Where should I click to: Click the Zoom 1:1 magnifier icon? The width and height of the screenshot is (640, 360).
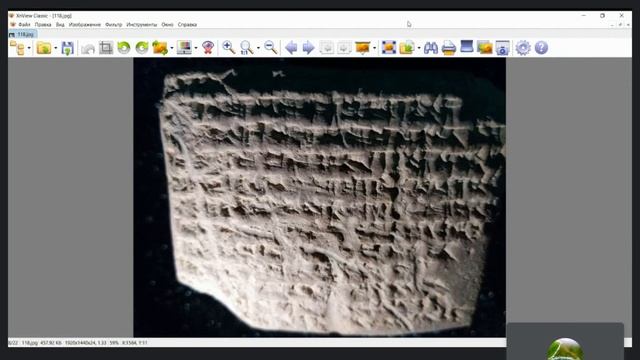247,48
